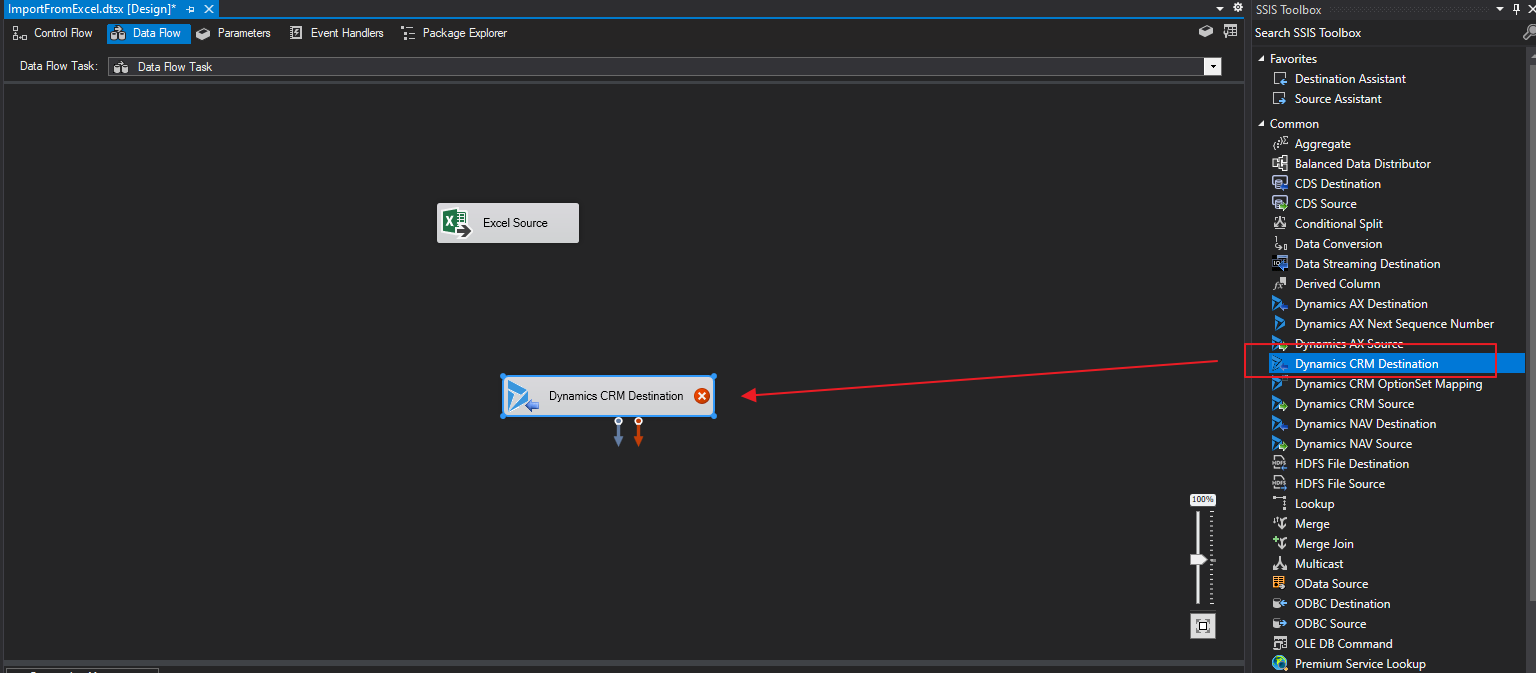Image resolution: width=1536 pixels, height=673 pixels.
Task: Collapse the Common section in toolbox
Action: pos(1262,124)
